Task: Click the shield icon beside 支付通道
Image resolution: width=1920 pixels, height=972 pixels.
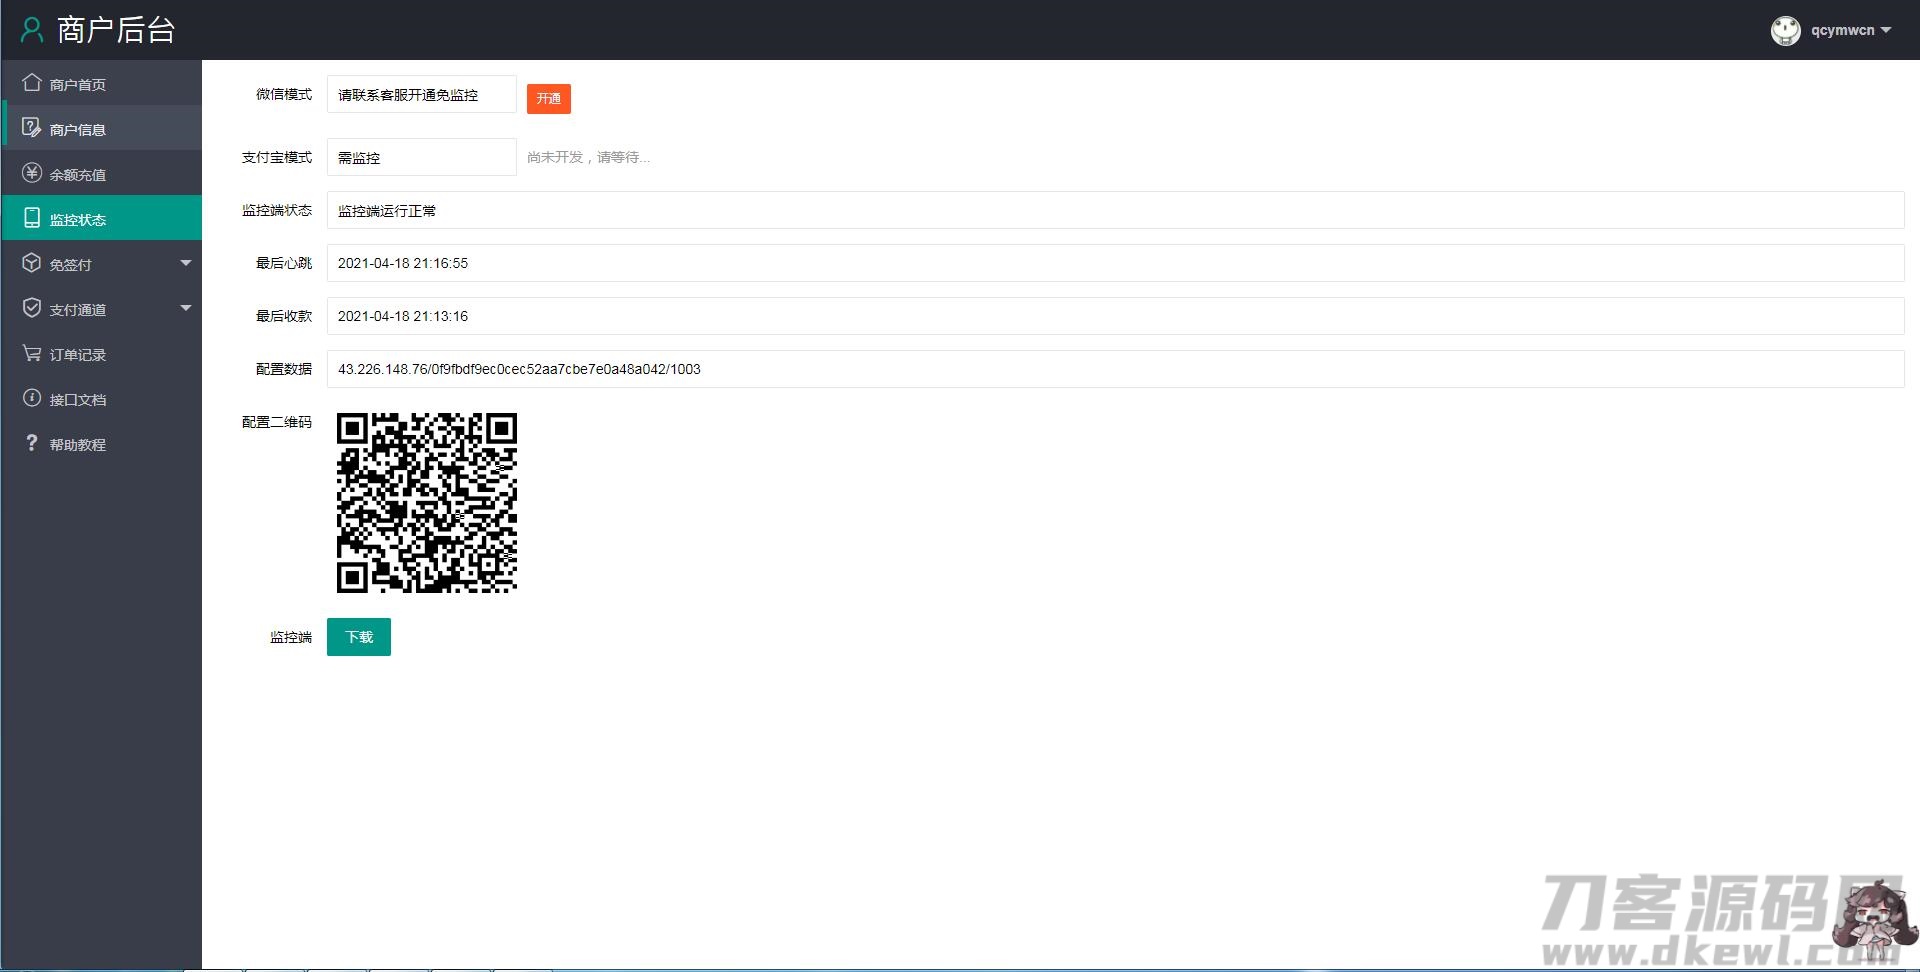Action: (x=32, y=308)
